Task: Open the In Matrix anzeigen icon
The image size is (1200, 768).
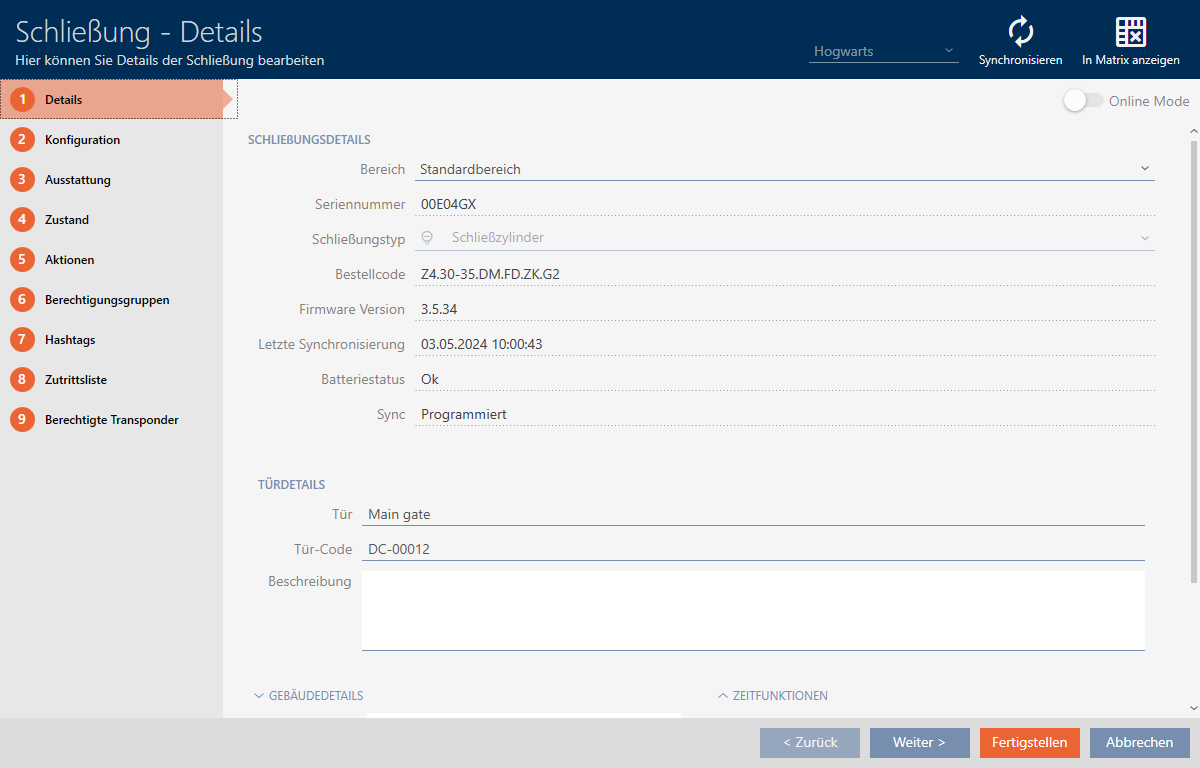Action: click(1130, 32)
